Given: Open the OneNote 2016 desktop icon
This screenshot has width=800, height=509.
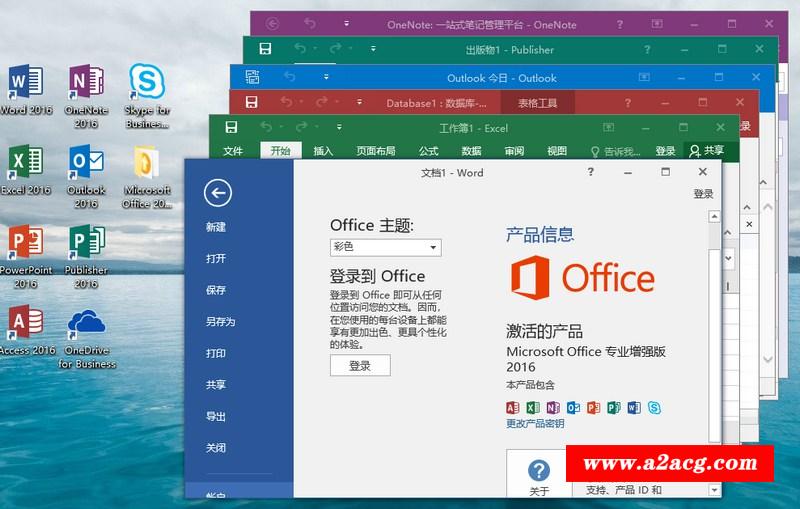Looking at the screenshot, I should coord(86,88).
